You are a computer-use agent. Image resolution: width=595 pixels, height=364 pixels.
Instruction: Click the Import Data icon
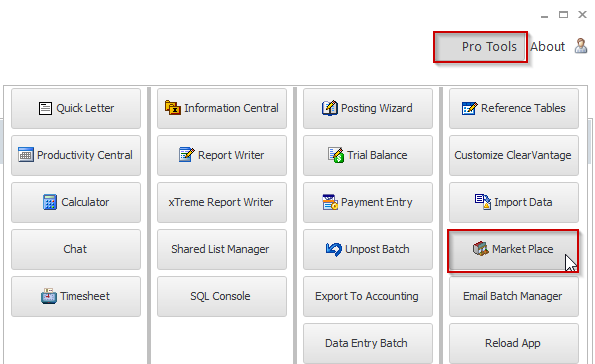pos(483,202)
